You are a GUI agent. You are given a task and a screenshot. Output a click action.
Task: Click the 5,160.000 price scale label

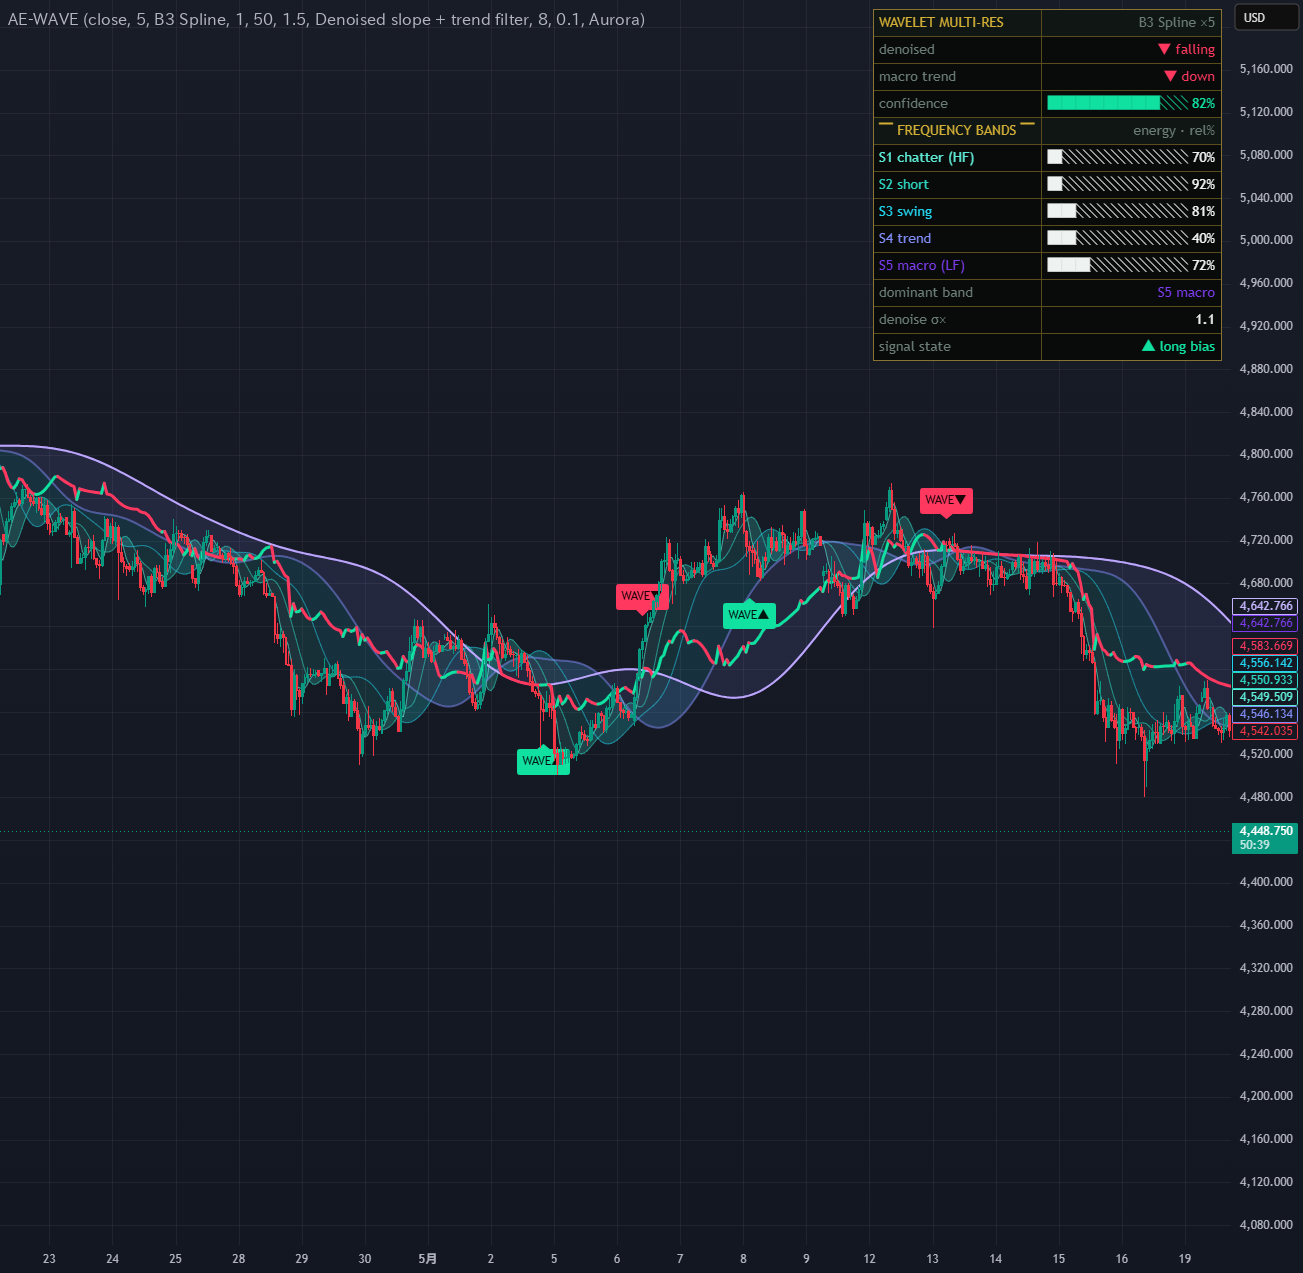pos(1266,69)
